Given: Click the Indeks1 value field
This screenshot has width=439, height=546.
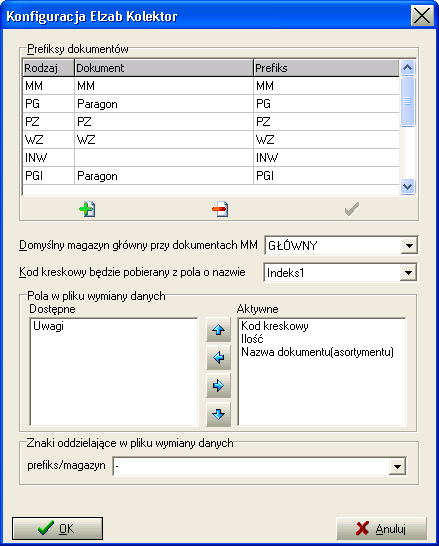Looking at the screenshot, I should point(332,273).
